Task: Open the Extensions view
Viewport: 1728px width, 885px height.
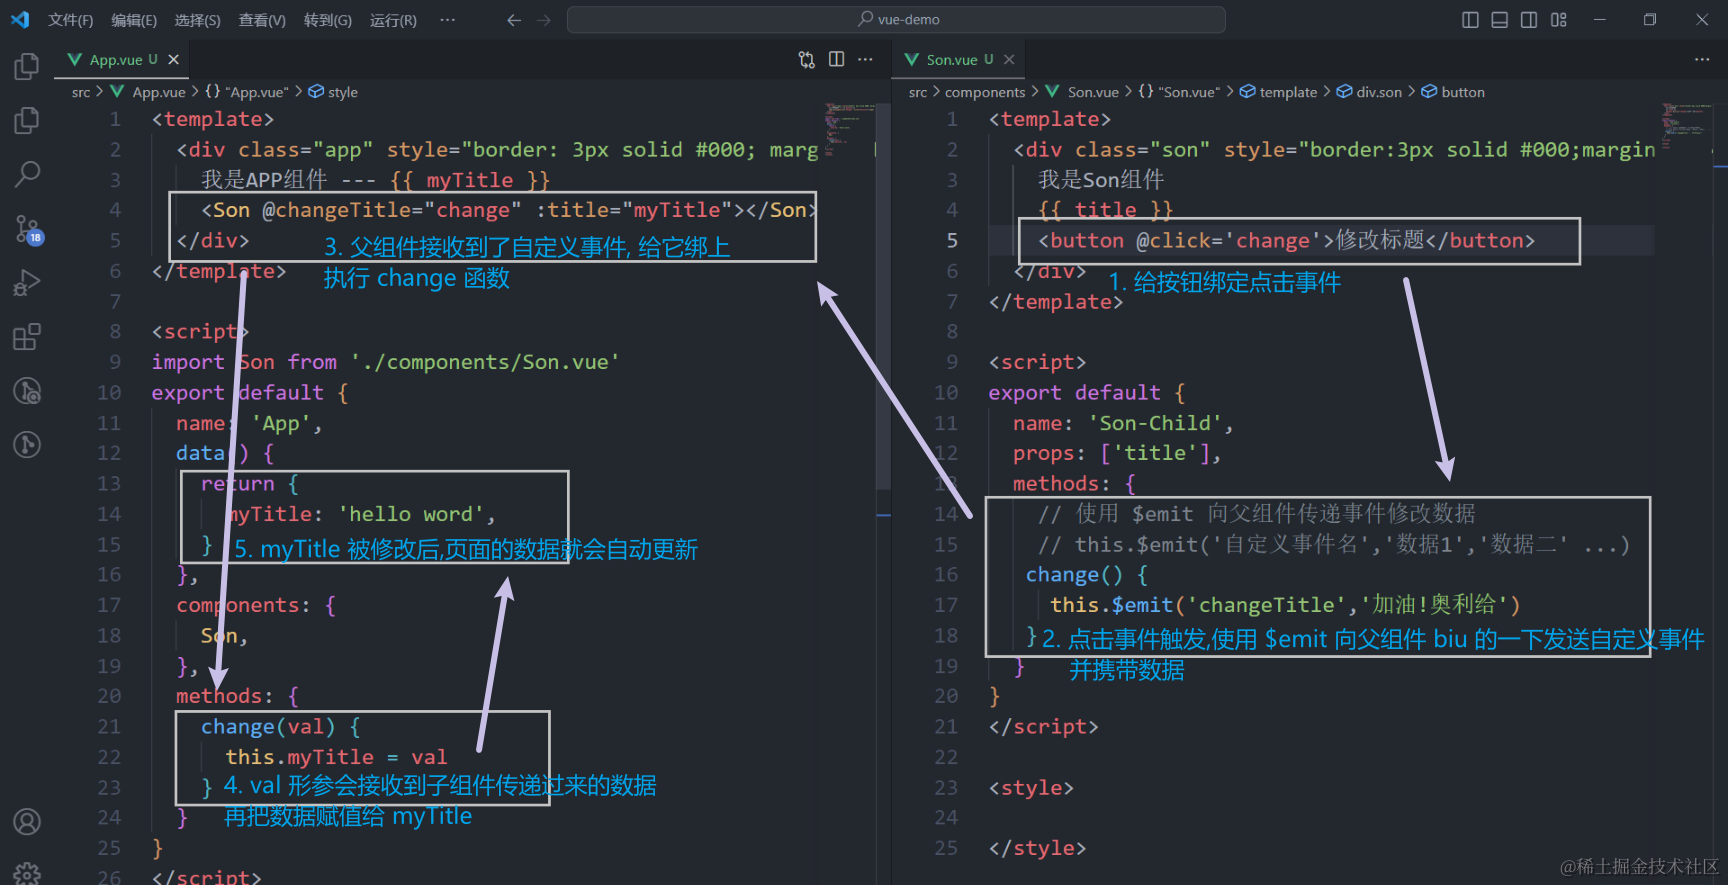Action: pyautogui.click(x=27, y=337)
